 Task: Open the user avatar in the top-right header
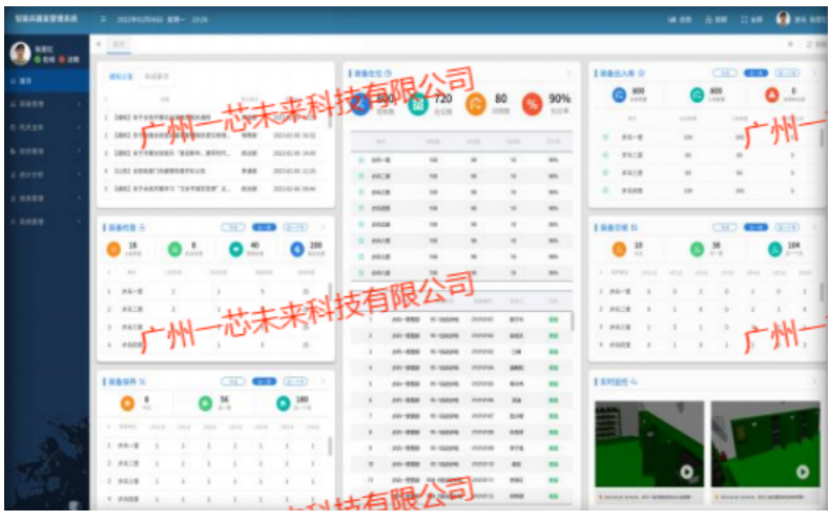783,19
